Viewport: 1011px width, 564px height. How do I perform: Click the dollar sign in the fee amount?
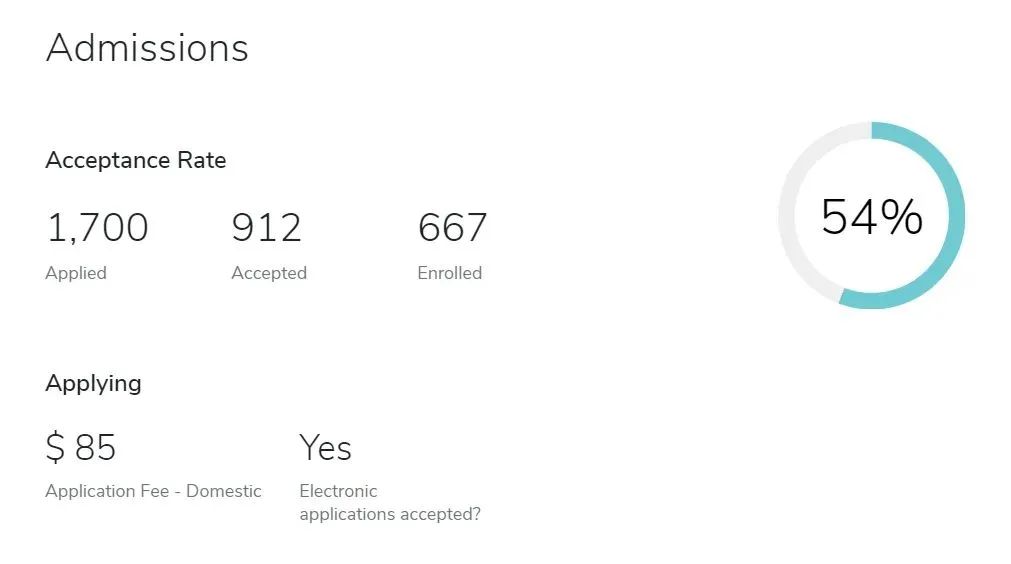55,447
